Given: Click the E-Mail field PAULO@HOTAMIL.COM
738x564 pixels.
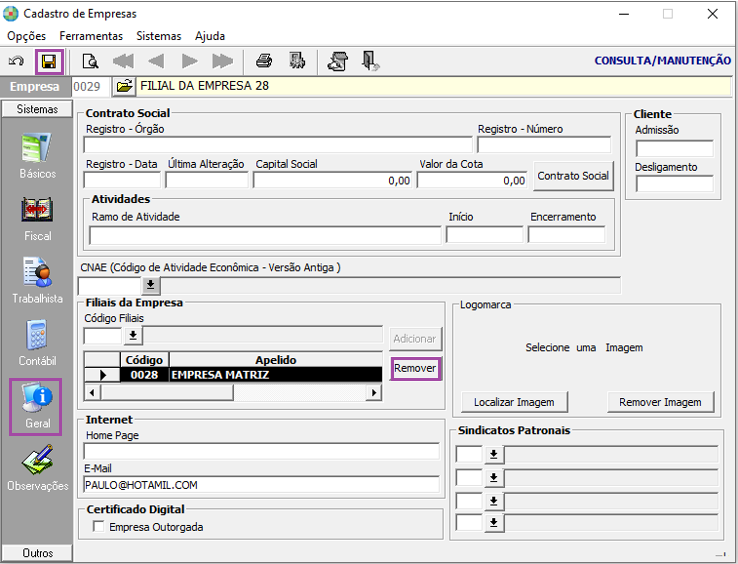Looking at the screenshot, I should pos(261,485).
